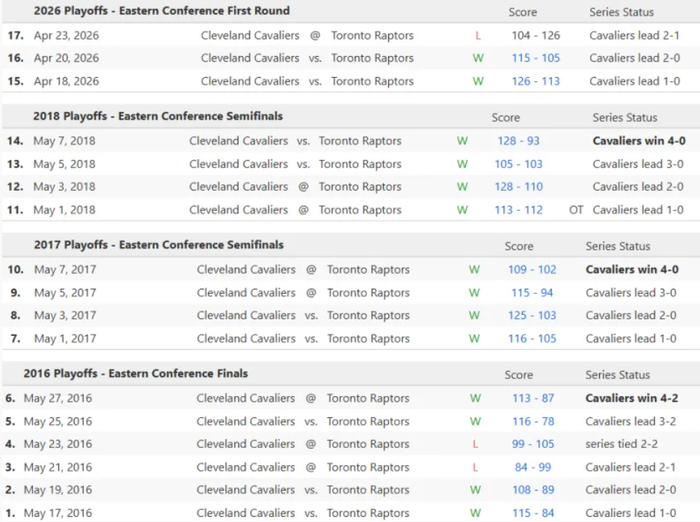
Task: Click Toronto Raptors in the May 19, 2016 row
Action: click(x=368, y=490)
